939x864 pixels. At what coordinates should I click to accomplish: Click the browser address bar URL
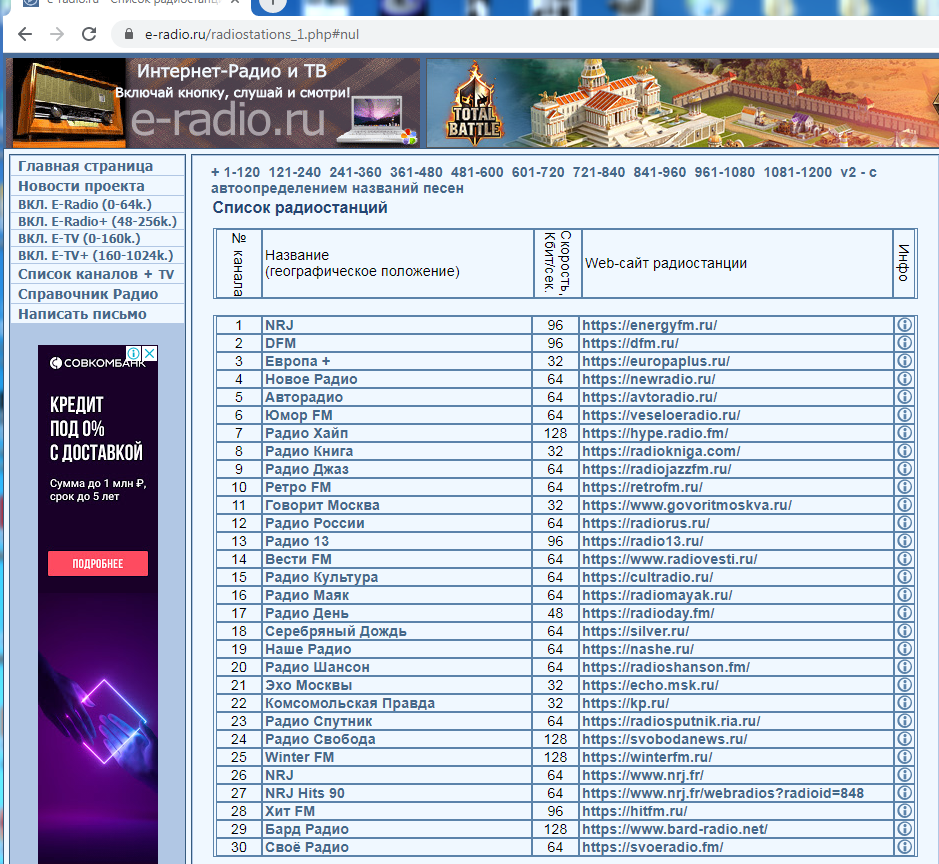click(x=252, y=35)
